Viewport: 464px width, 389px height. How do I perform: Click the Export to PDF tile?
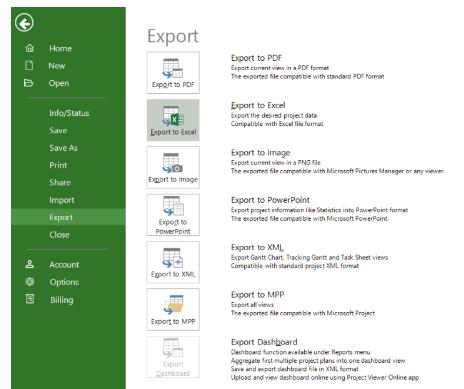point(173,73)
